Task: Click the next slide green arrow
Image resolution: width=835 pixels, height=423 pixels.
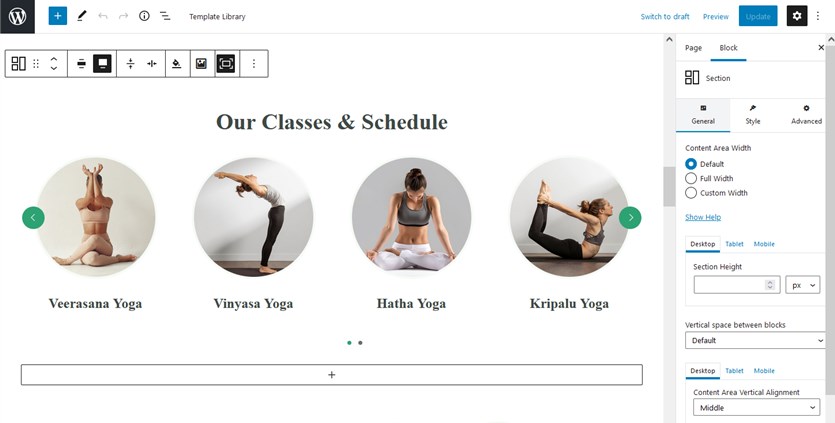Action: point(630,217)
